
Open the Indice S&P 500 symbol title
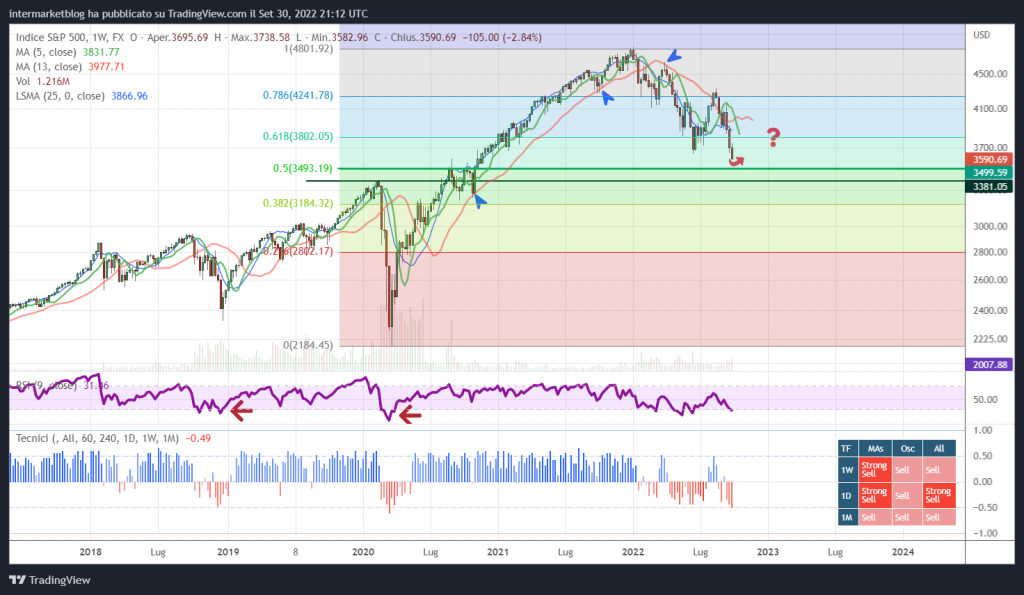pos(56,37)
